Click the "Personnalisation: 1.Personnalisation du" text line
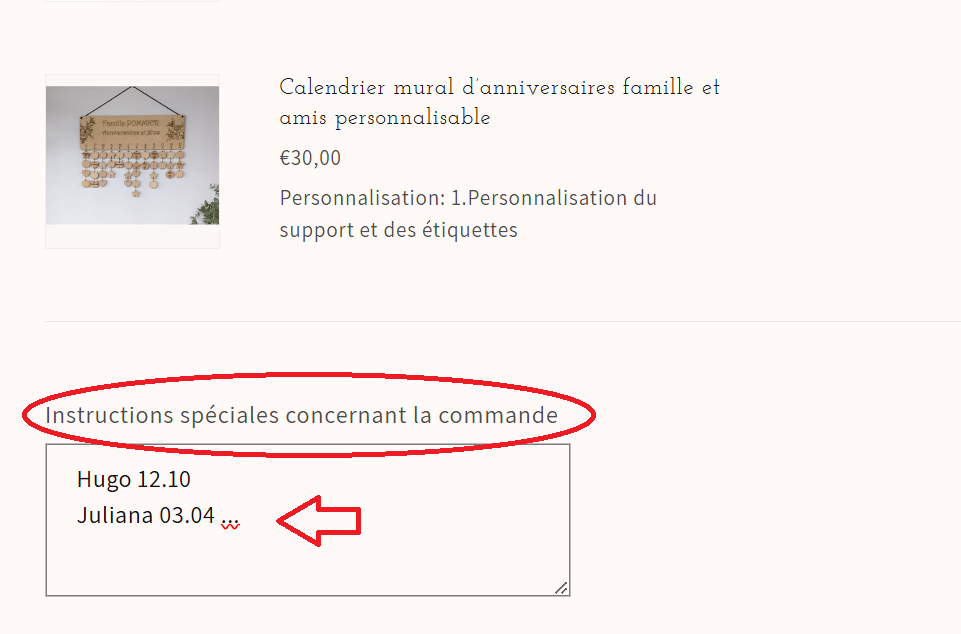This screenshot has height=634, width=961. (468, 198)
